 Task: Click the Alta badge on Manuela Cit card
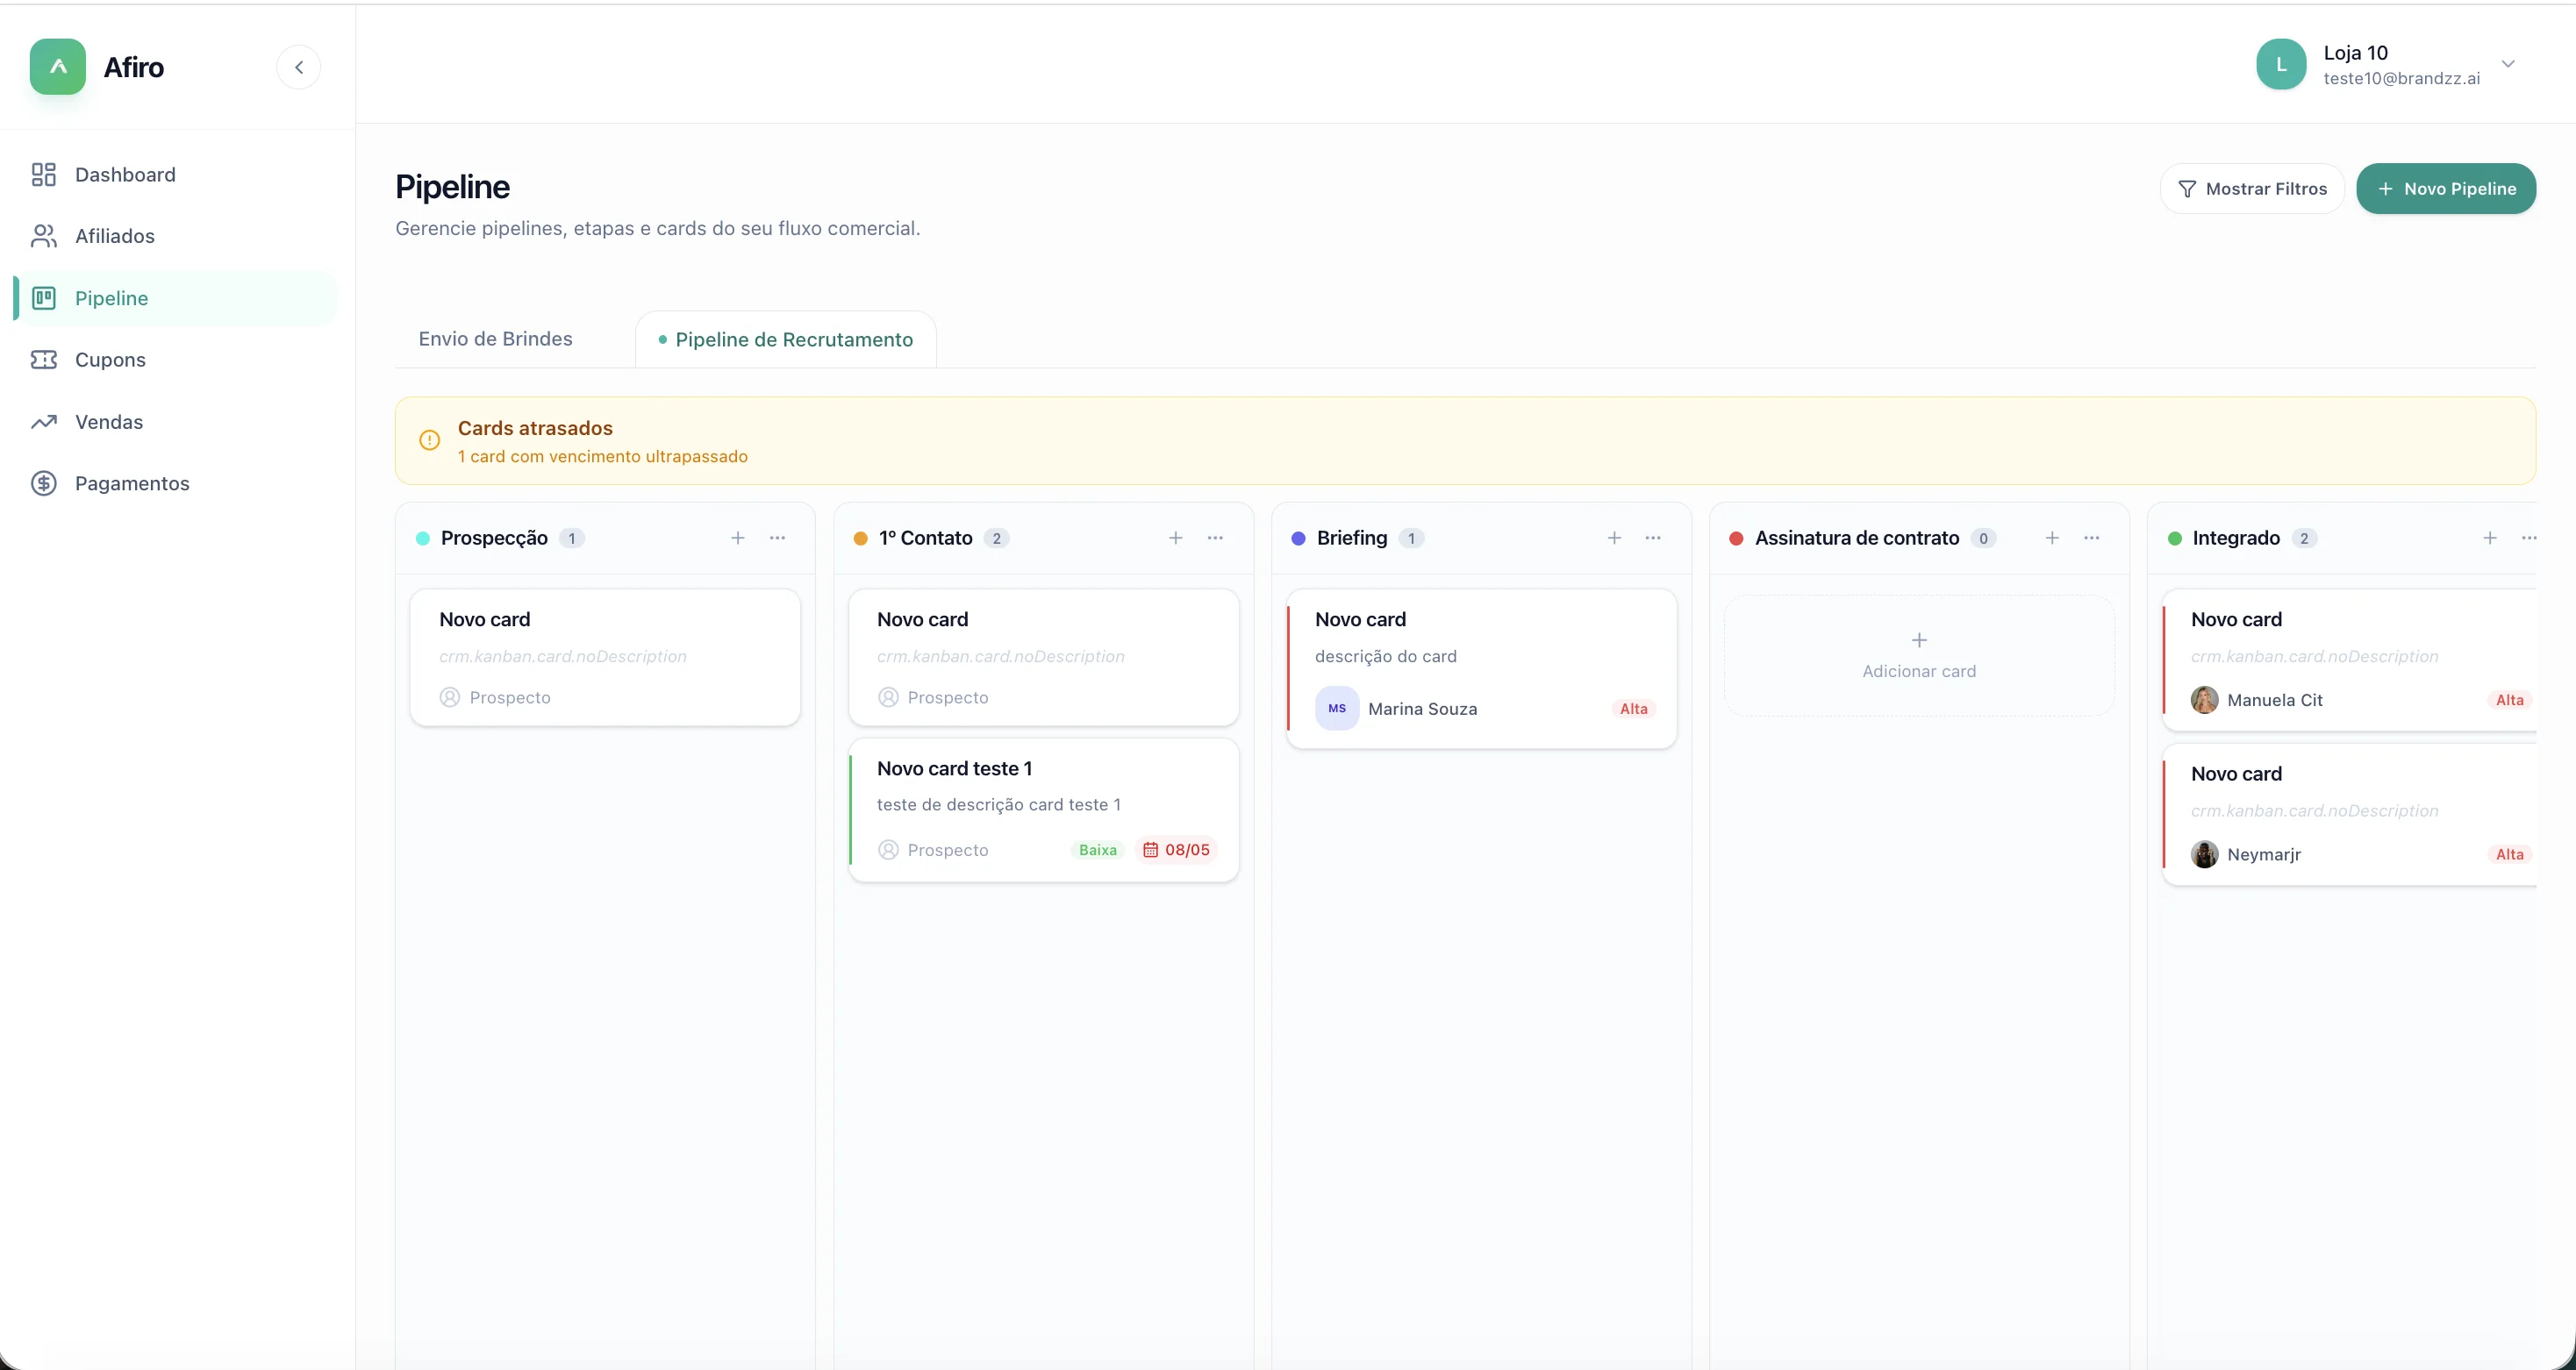coord(2510,700)
